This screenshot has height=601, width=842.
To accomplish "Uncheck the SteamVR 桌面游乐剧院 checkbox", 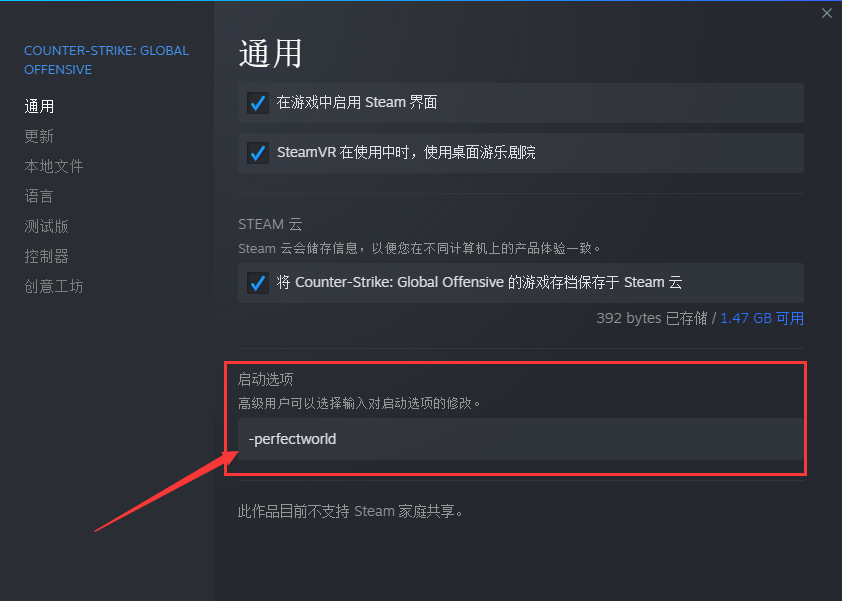I will pos(258,153).
